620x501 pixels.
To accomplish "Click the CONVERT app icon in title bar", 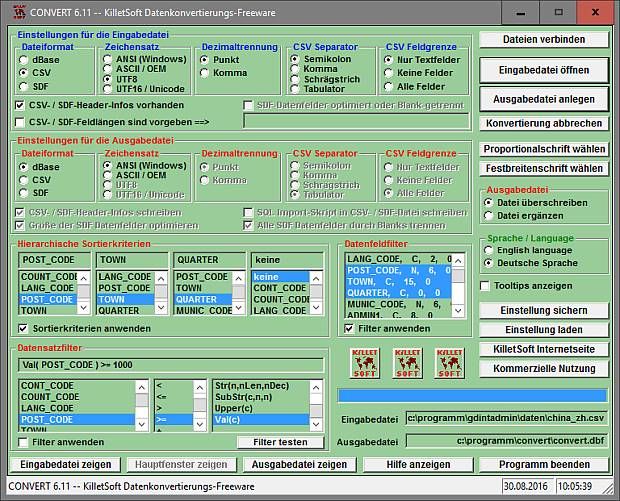I will pos(19,12).
